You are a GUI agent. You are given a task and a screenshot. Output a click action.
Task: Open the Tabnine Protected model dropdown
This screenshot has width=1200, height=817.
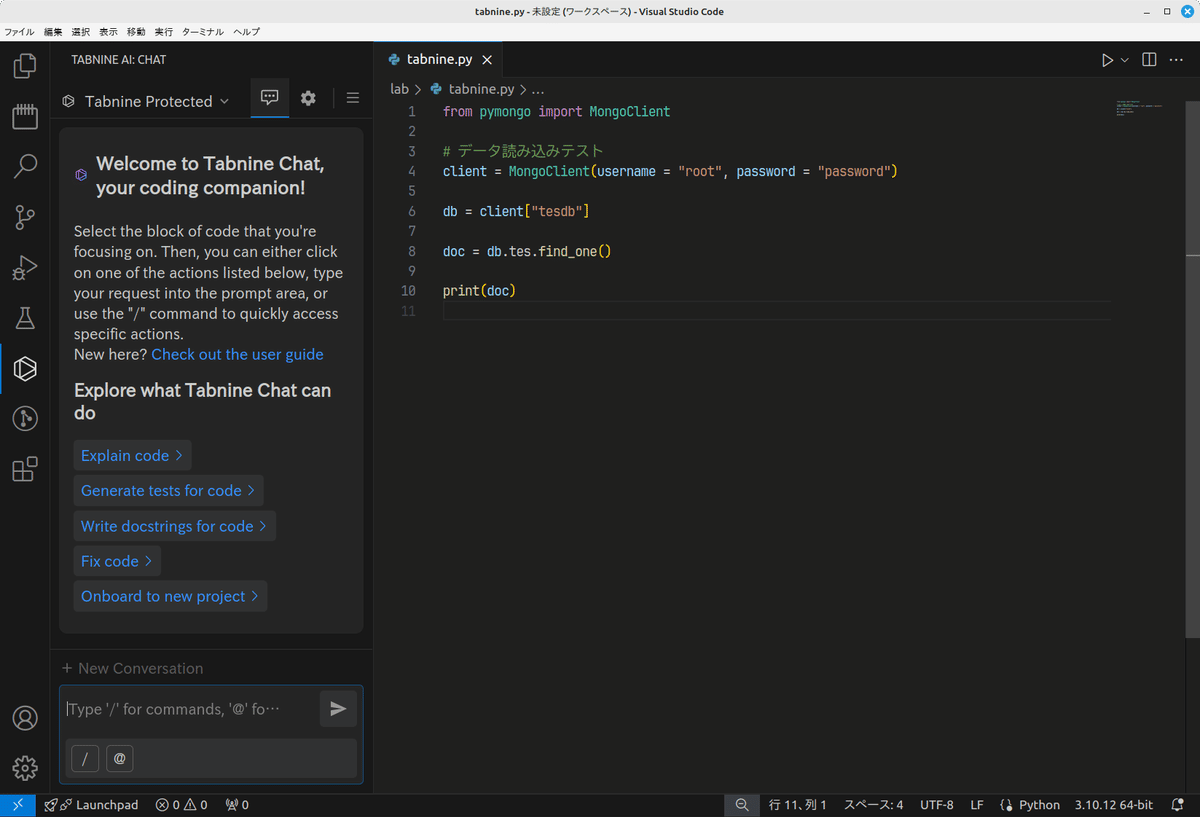point(146,100)
